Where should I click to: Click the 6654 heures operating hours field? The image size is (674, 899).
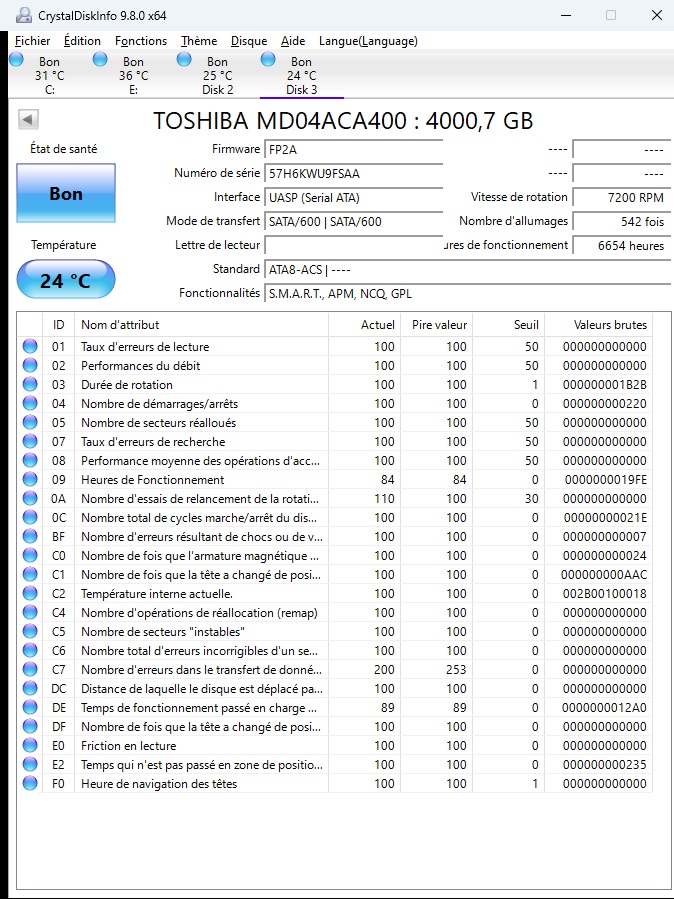point(622,245)
